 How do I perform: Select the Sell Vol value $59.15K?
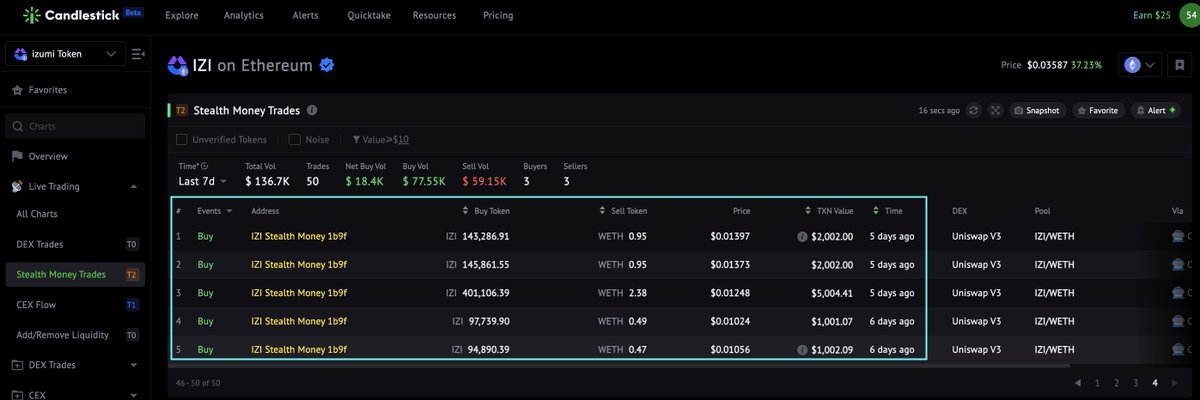pyautogui.click(x=484, y=181)
